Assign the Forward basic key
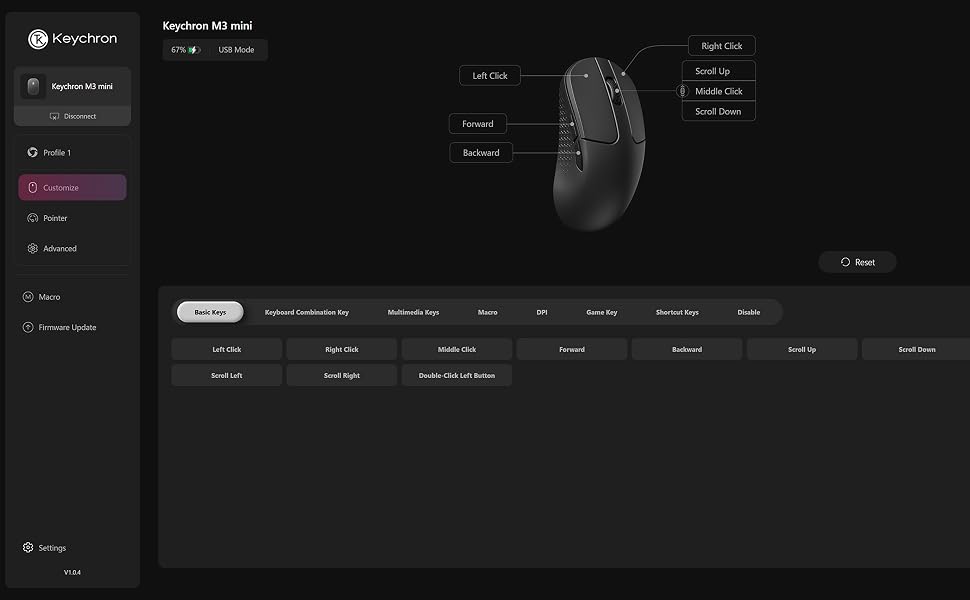Screen dimensions: 970x600 [x=572, y=349]
